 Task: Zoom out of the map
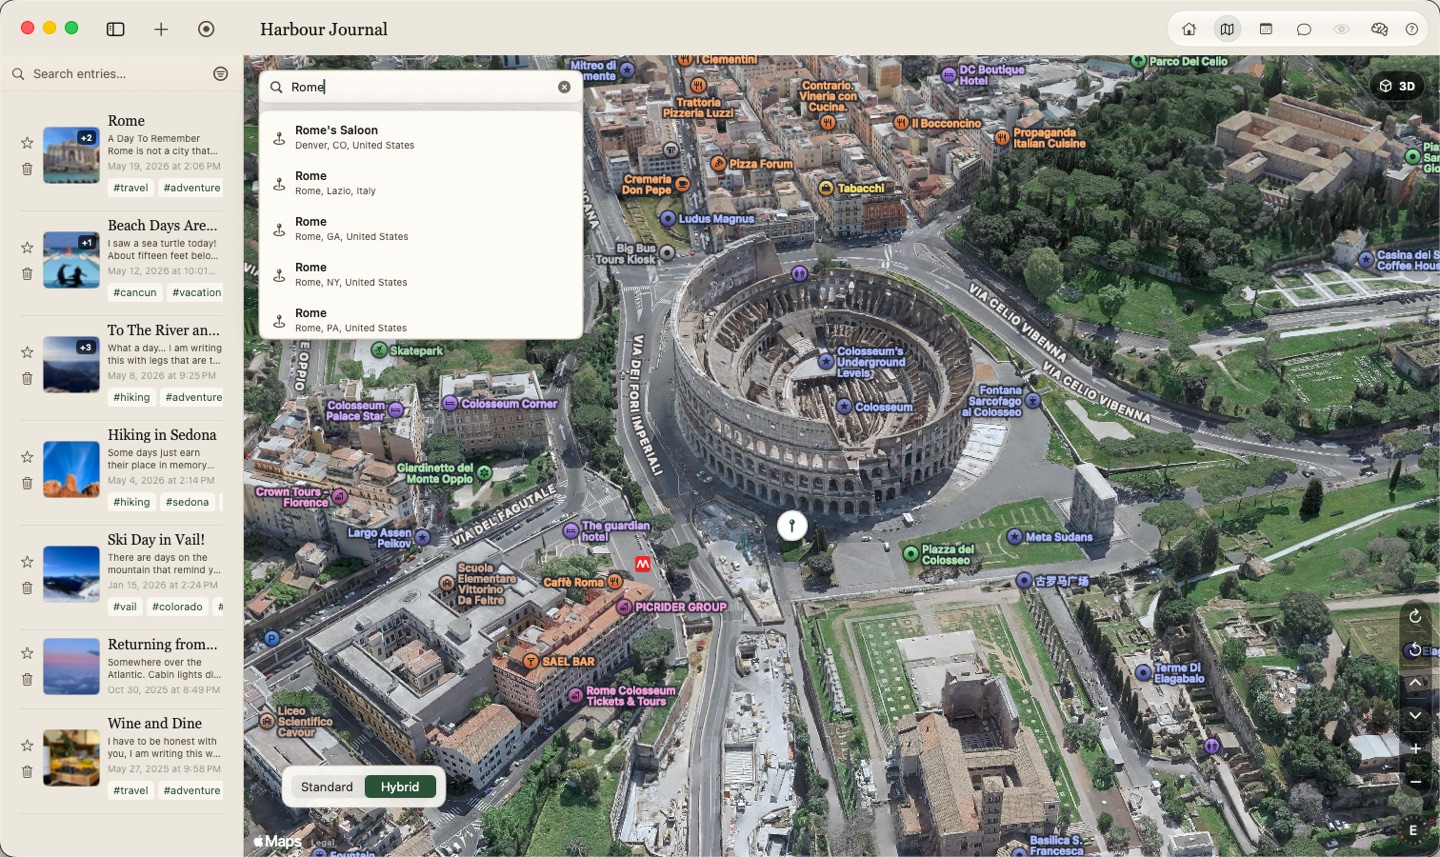click(1415, 782)
